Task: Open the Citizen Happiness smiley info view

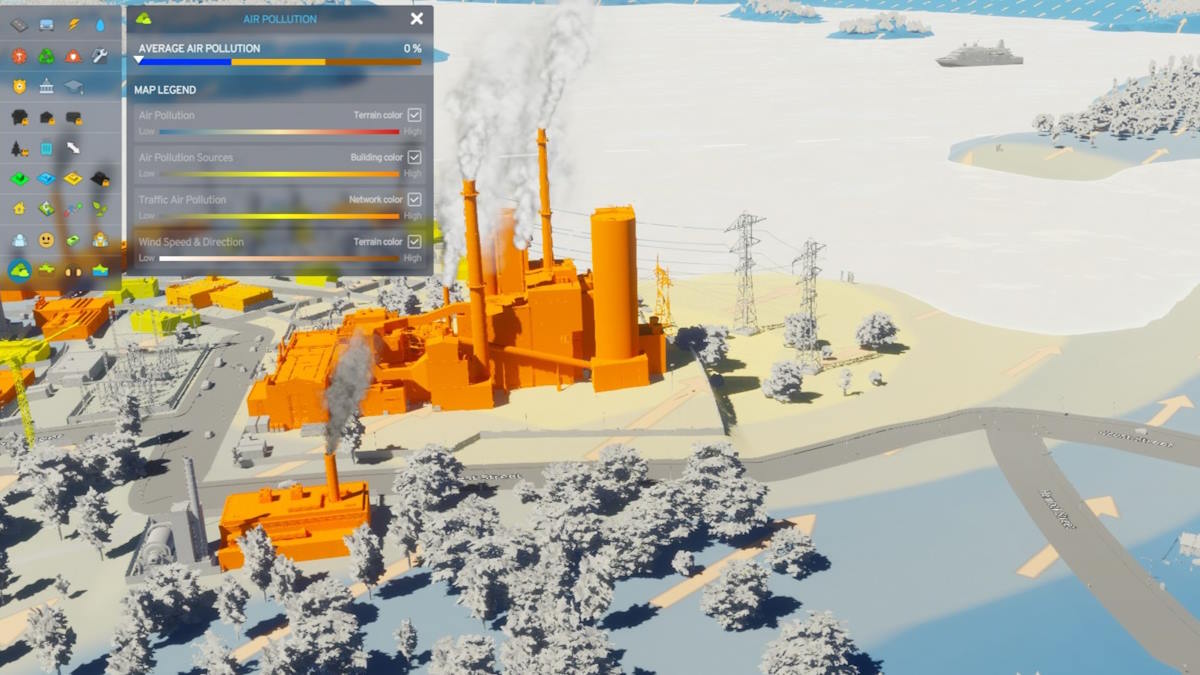Action: (46, 241)
